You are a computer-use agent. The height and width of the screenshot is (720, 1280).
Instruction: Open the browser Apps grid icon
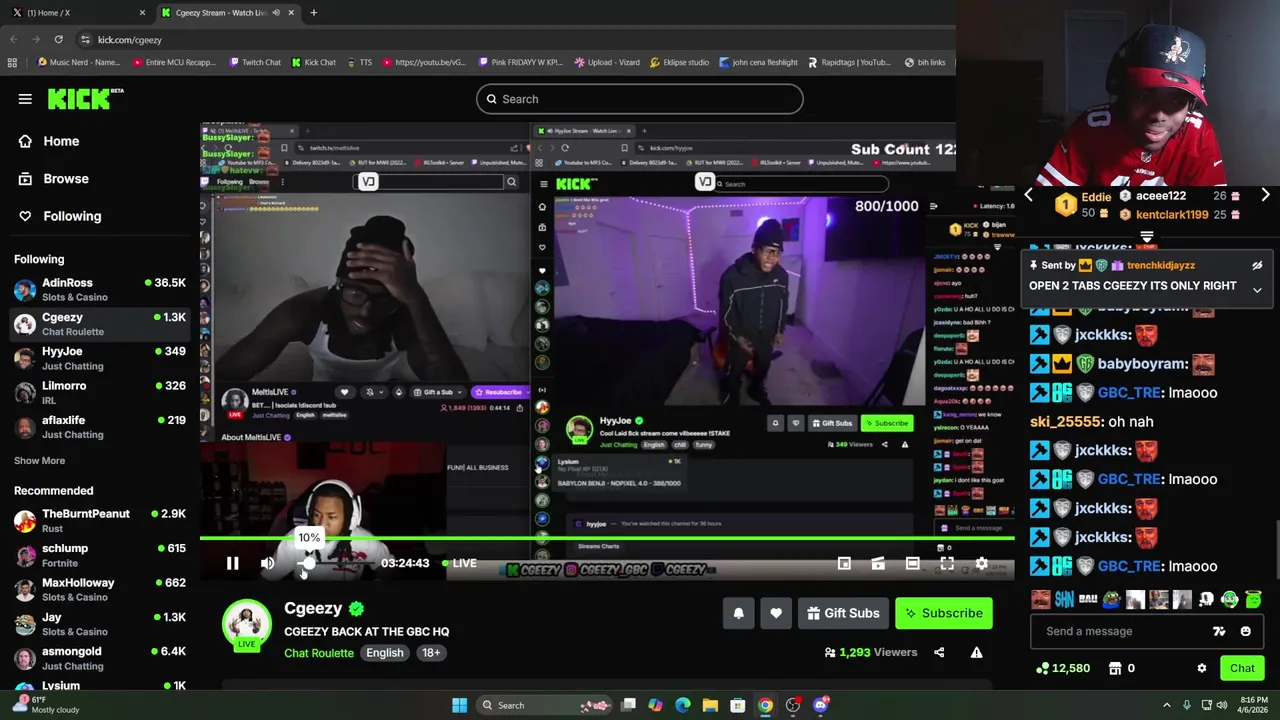12,62
